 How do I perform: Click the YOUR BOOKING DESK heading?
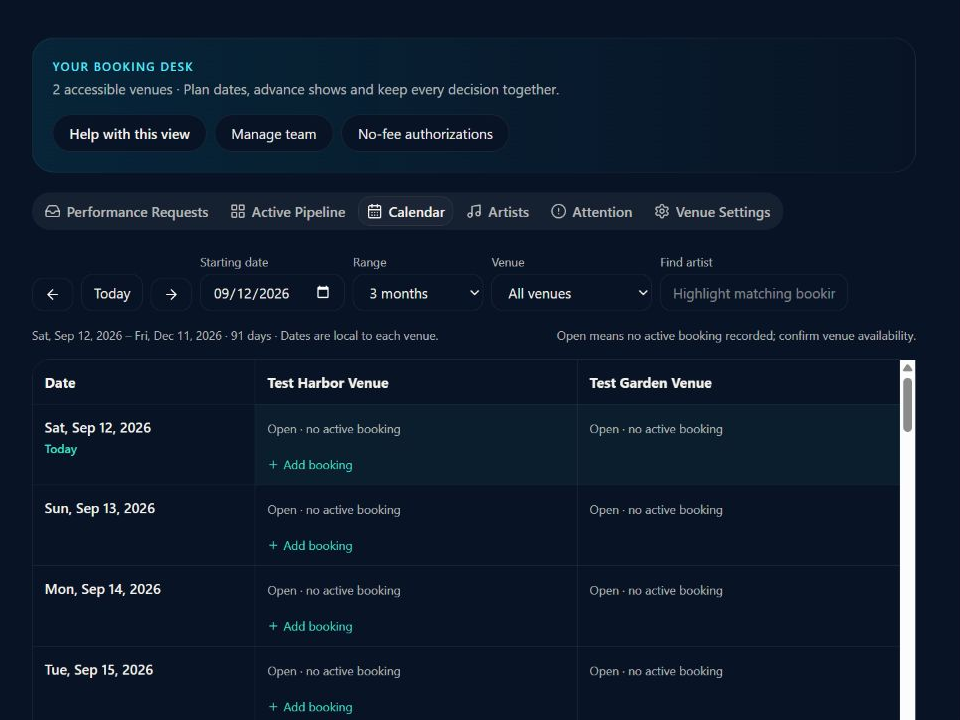point(123,67)
